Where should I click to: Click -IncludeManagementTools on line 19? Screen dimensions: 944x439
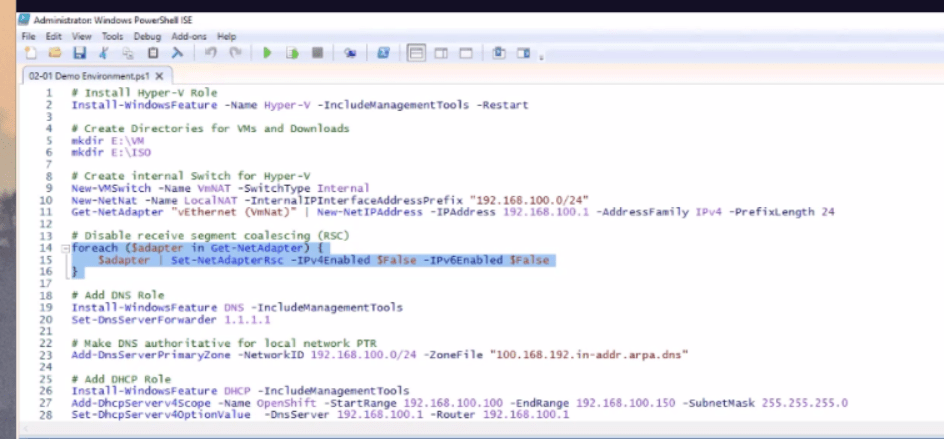point(327,307)
